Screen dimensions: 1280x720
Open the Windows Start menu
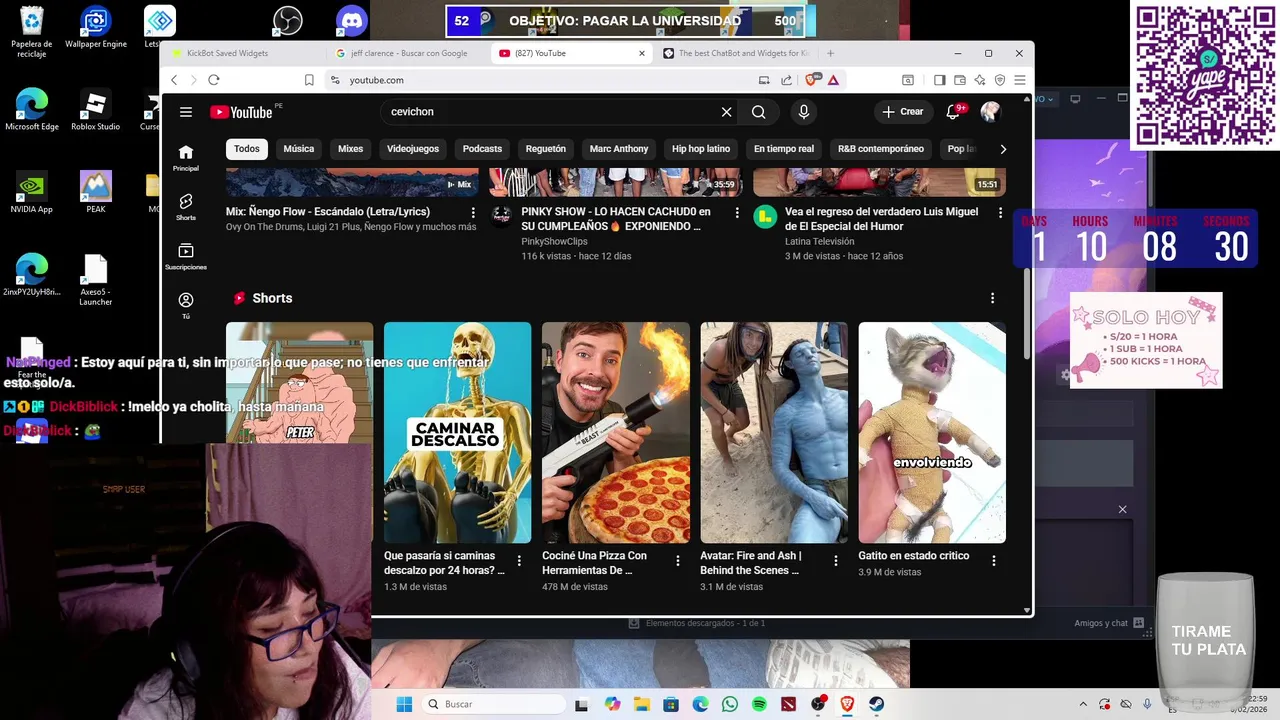coord(404,704)
